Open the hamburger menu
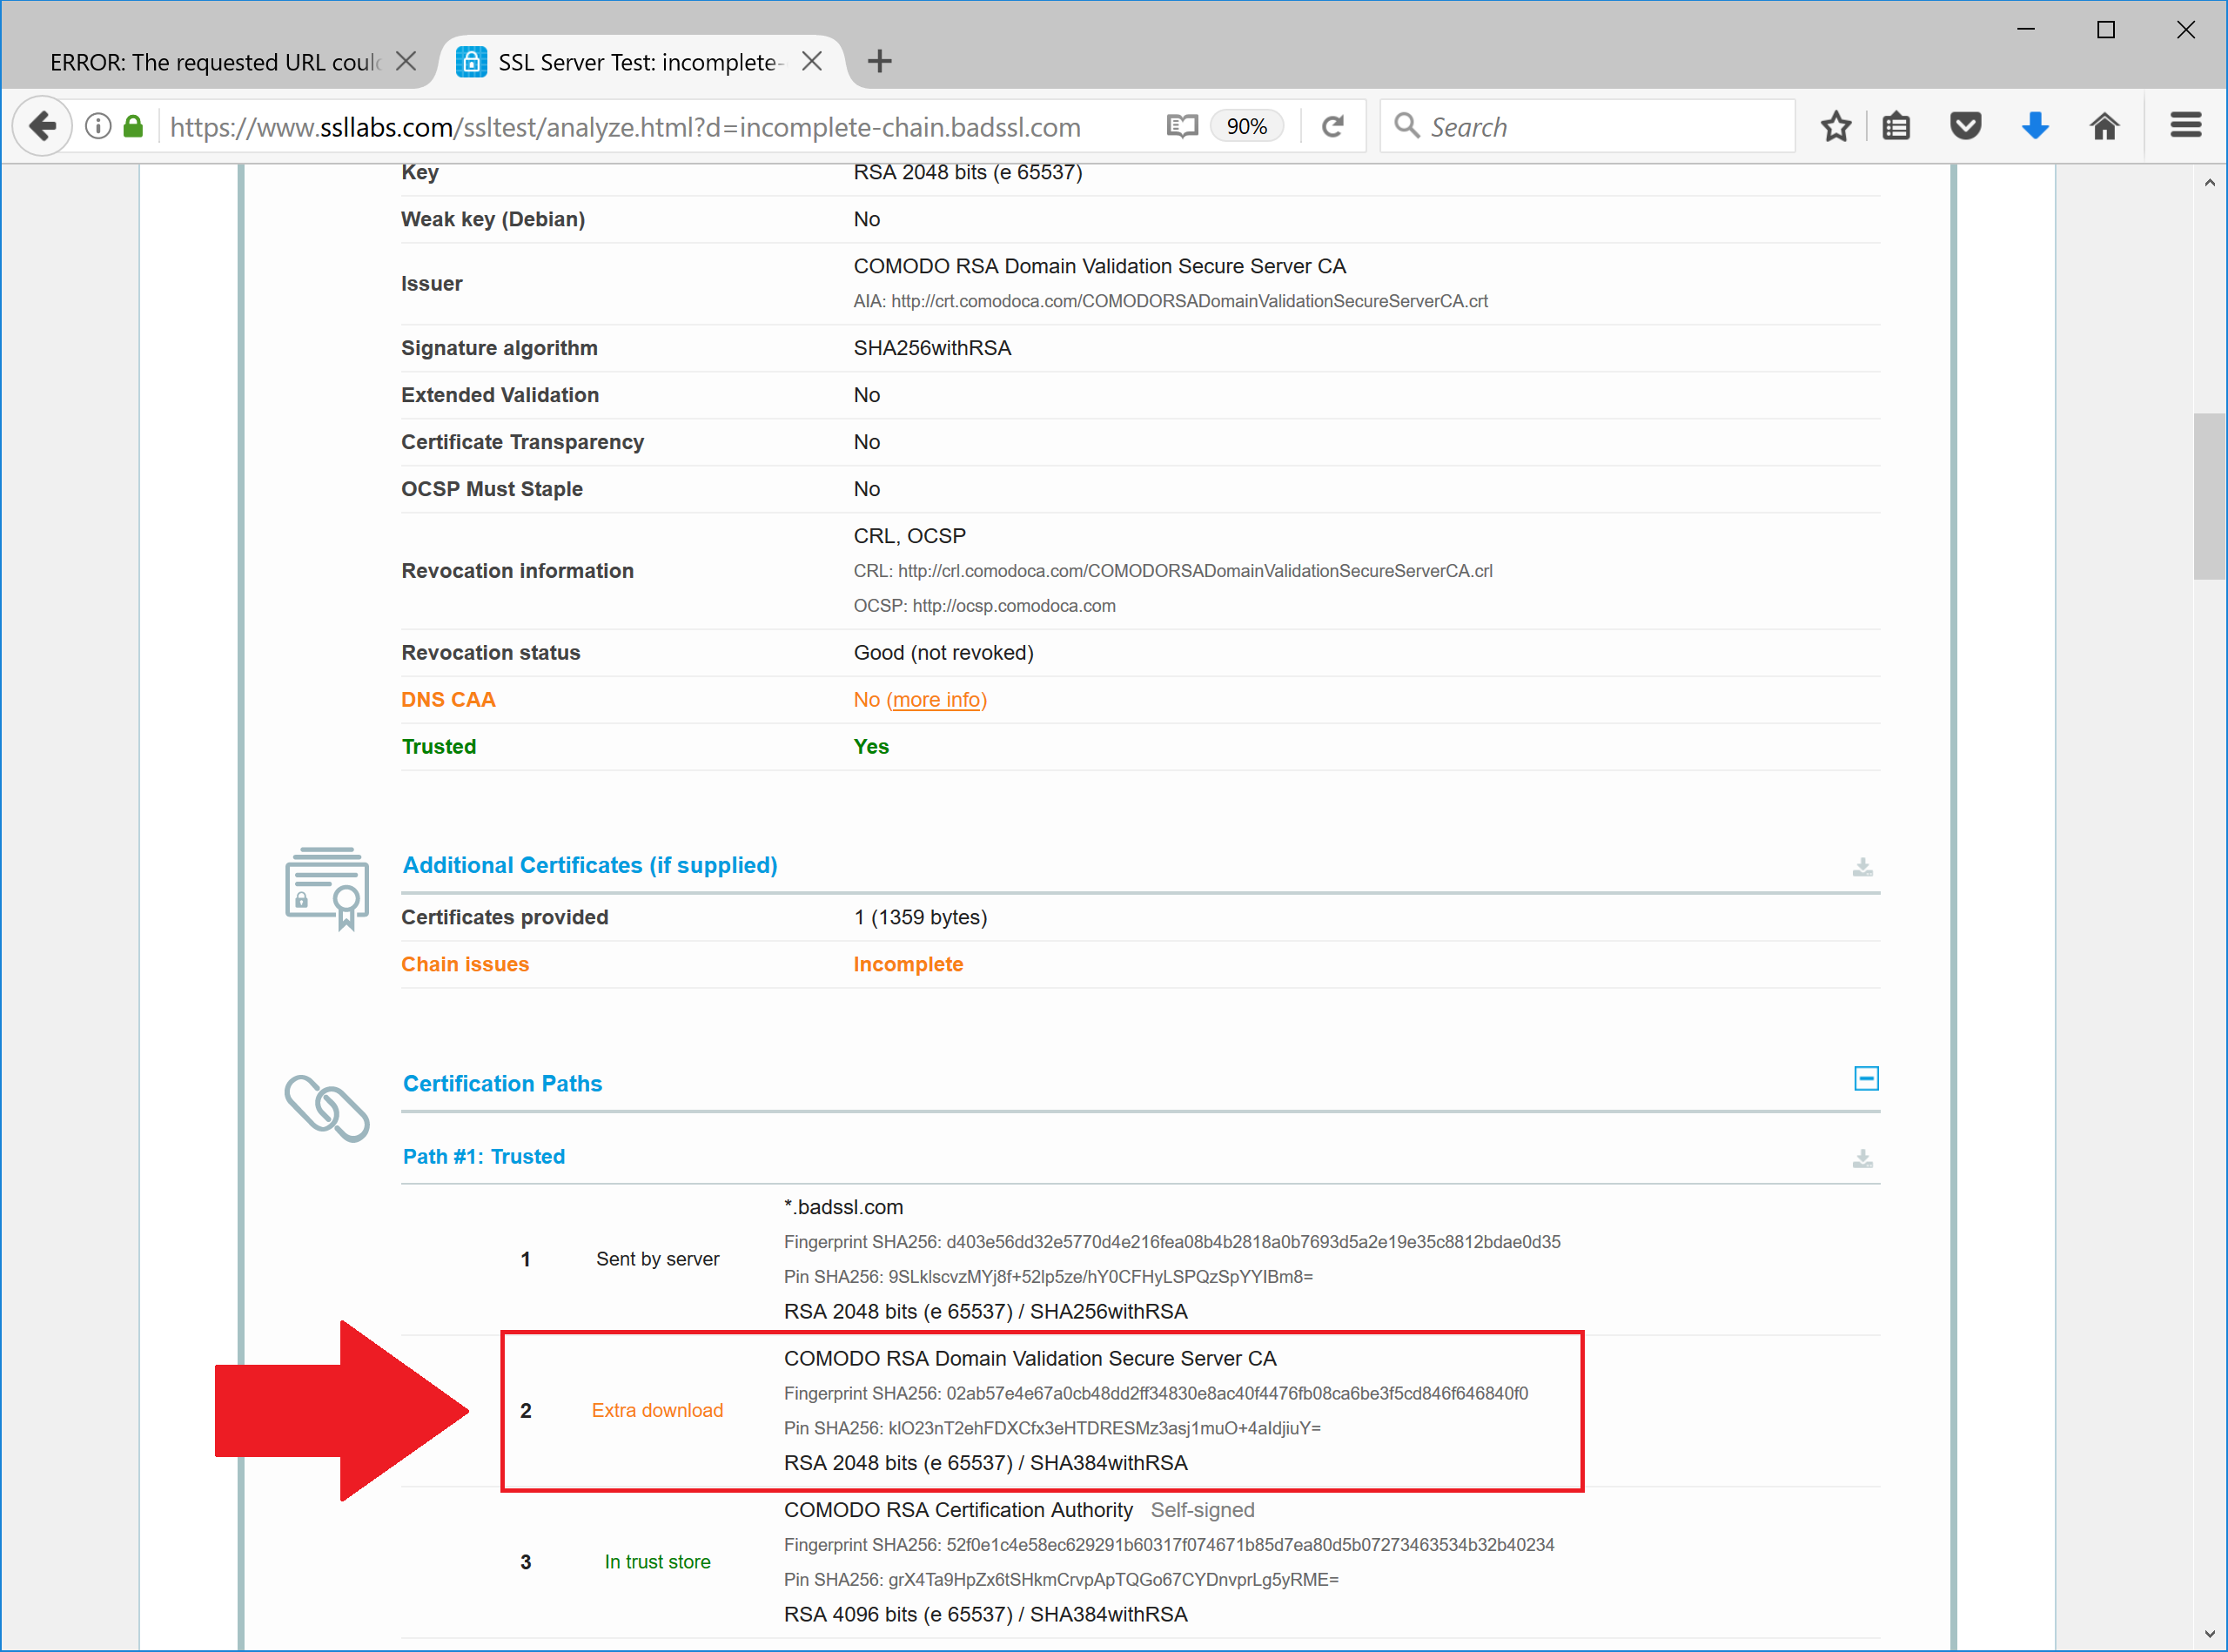This screenshot has width=2228, height=1652. coord(2186,125)
